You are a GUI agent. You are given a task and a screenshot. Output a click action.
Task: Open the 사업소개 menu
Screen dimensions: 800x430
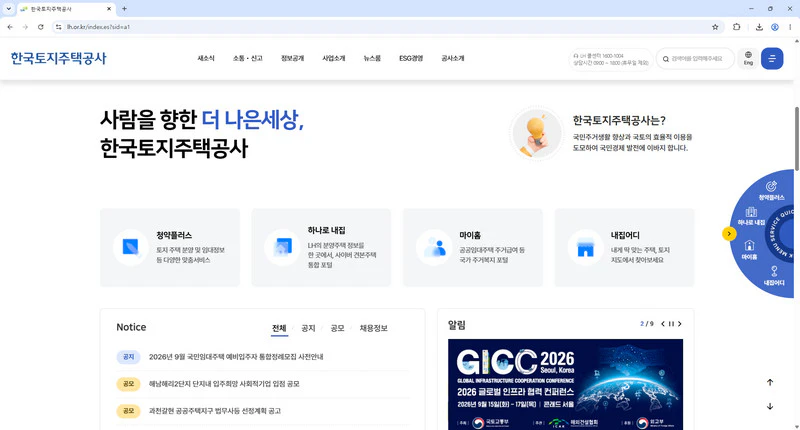(334, 59)
